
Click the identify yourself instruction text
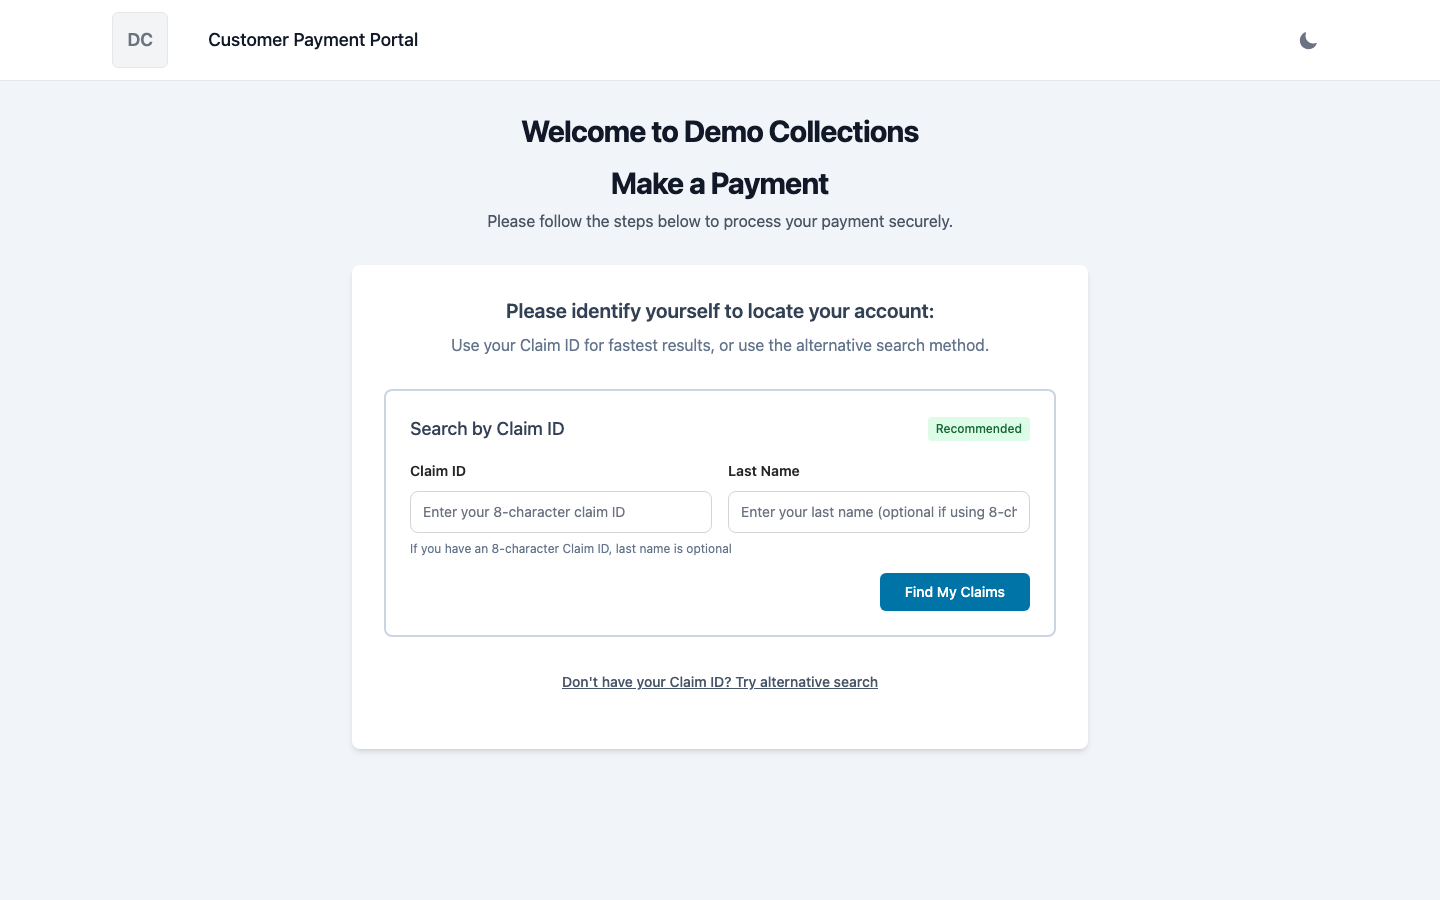pos(719,311)
